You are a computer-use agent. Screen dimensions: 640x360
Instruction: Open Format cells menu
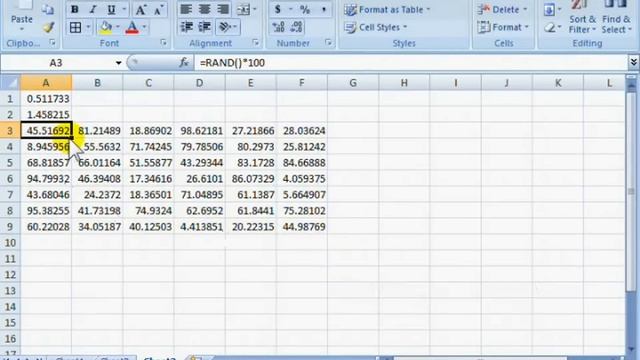[503, 27]
